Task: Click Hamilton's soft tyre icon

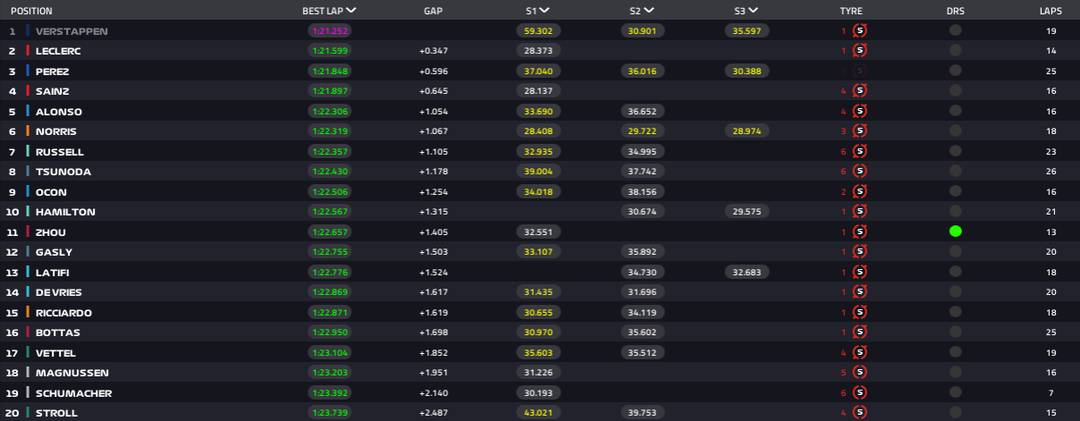Action: coord(860,212)
